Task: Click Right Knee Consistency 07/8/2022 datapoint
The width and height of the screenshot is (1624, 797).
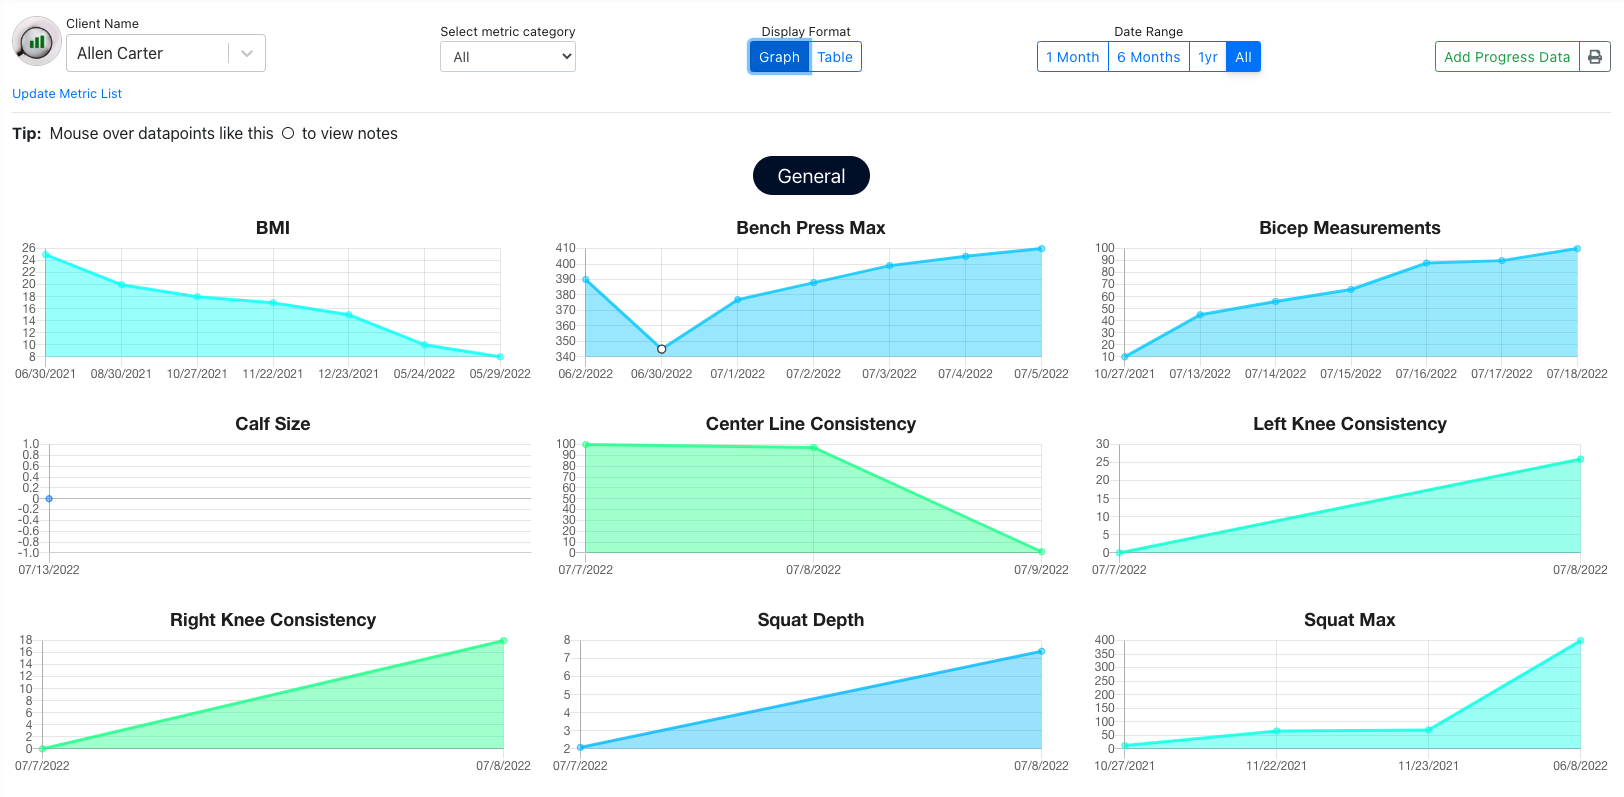Action: pyautogui.click(x=503, y=641)
